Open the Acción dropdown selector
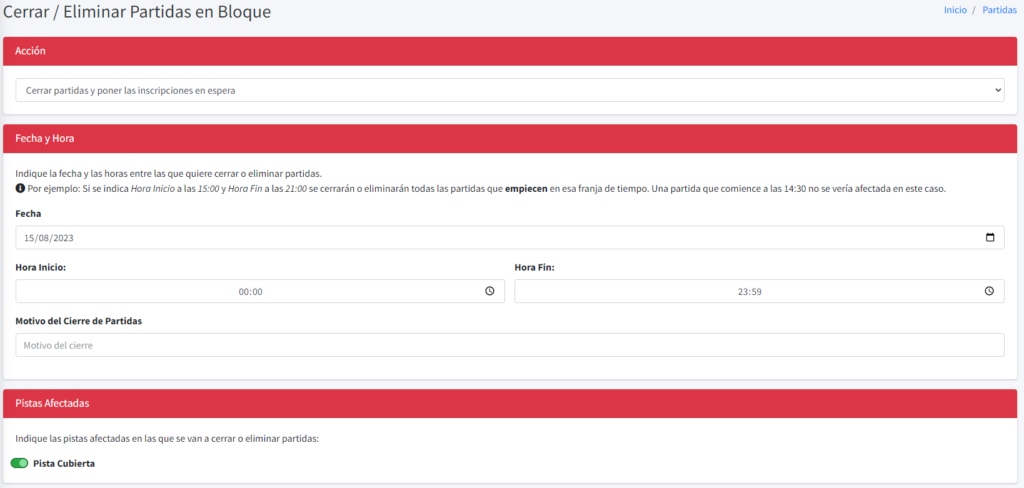 510,90
